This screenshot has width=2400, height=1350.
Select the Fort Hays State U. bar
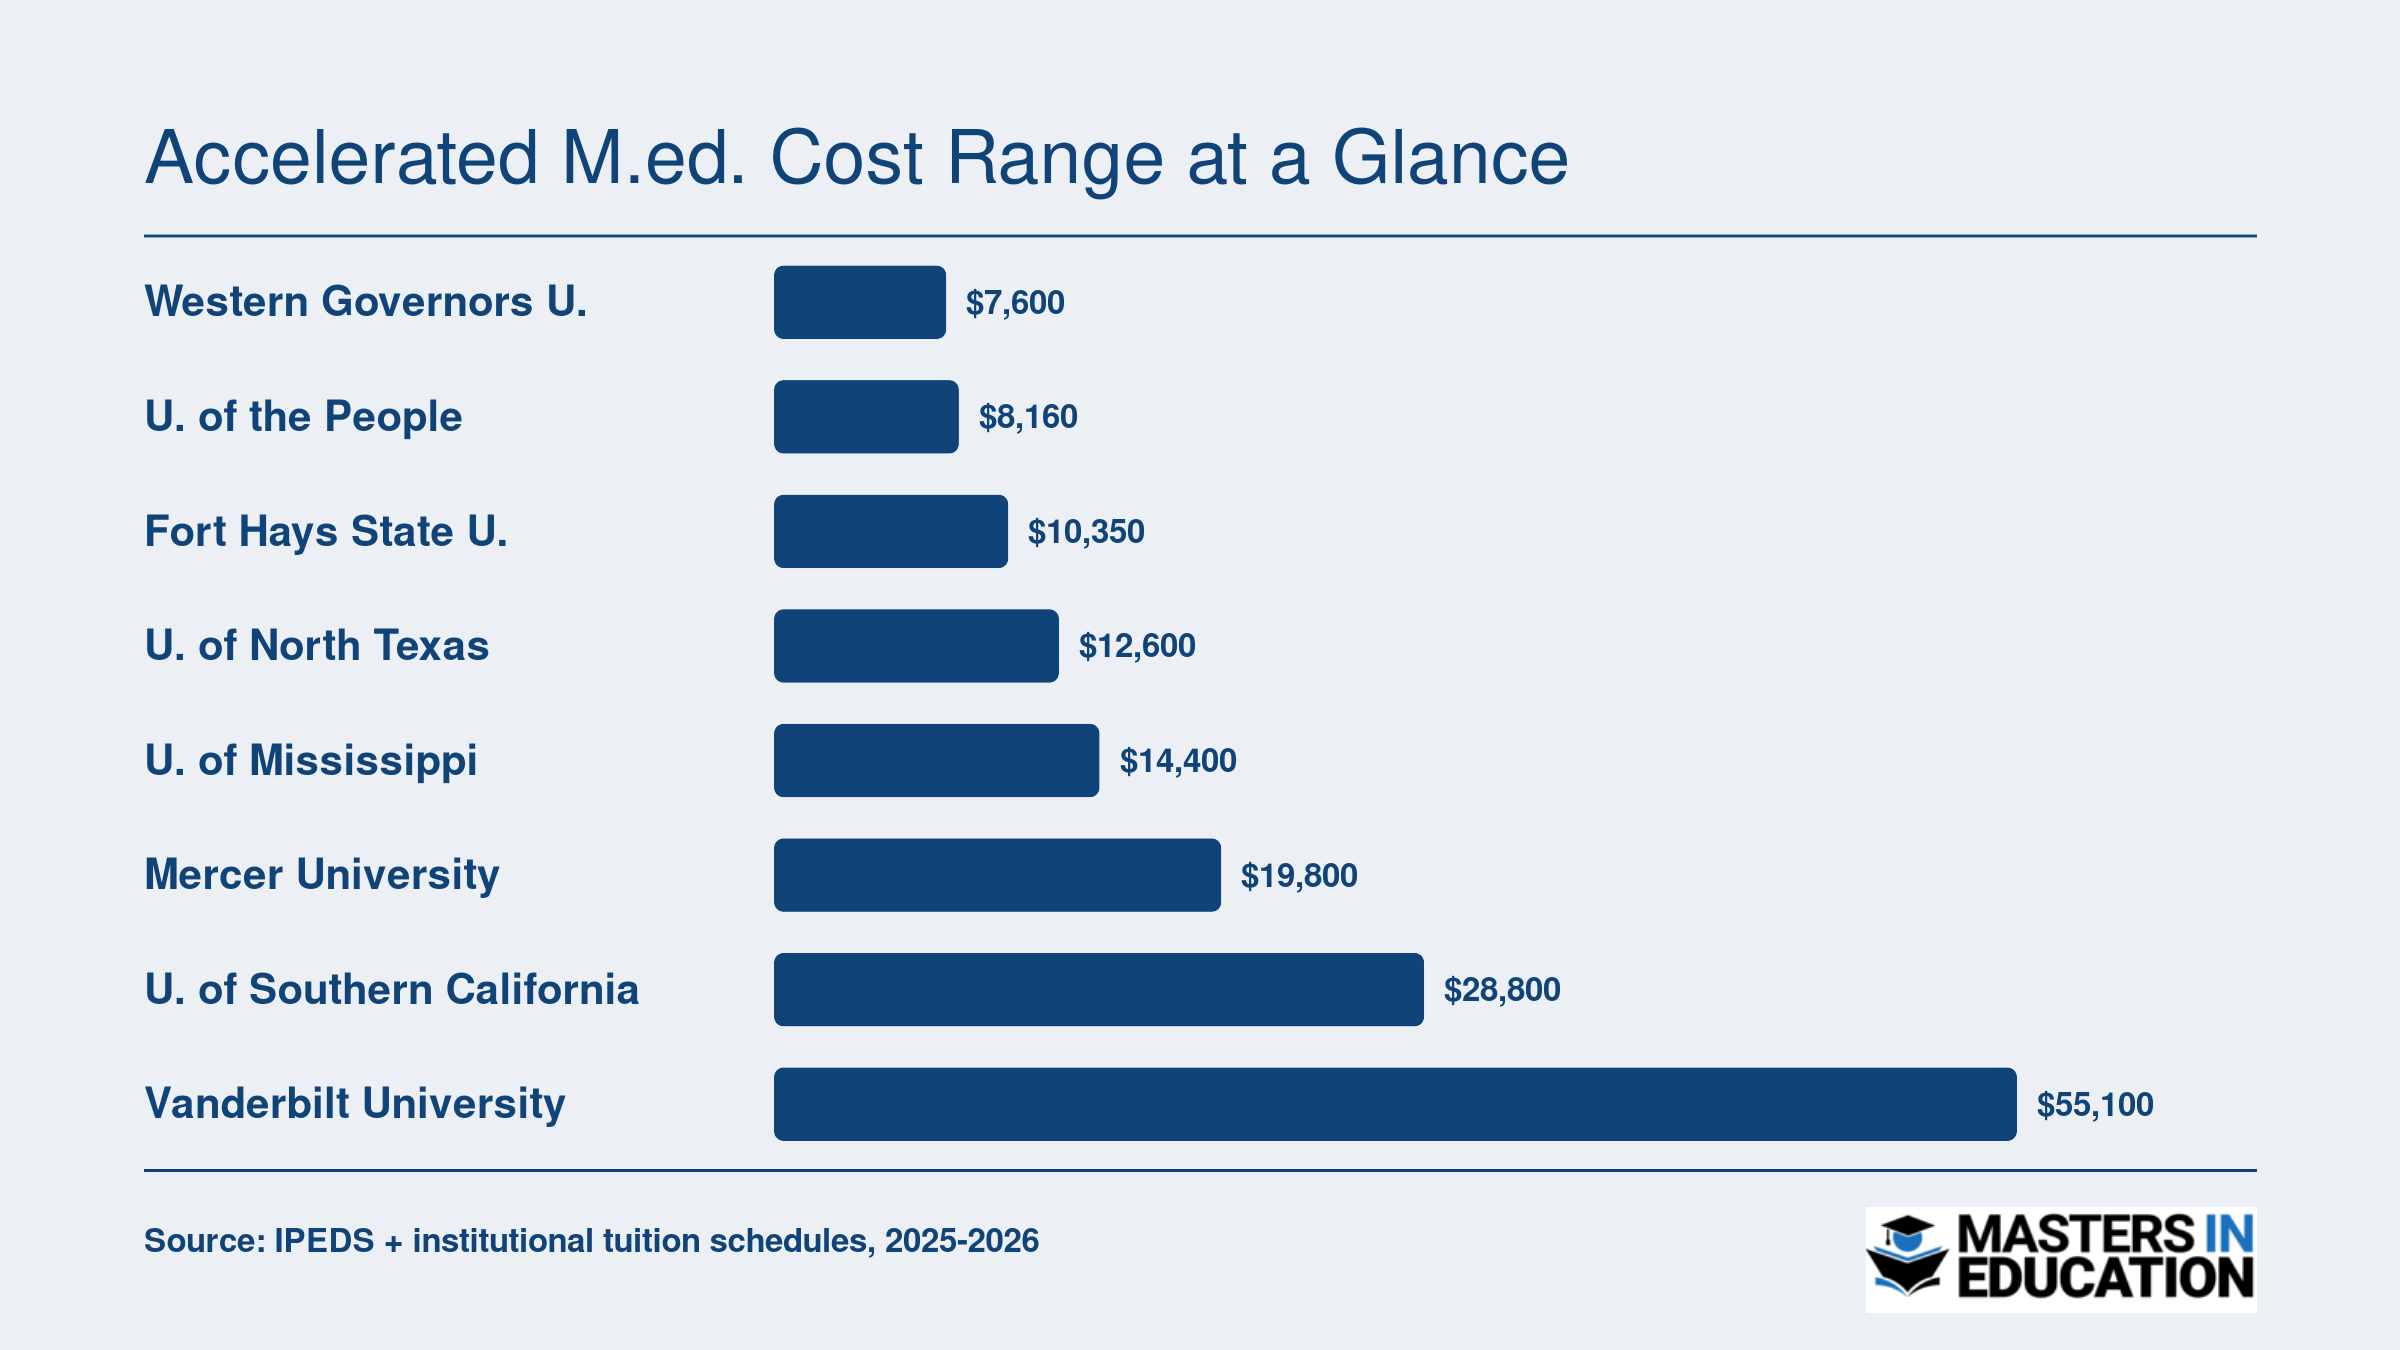pyautogui.click(x=891, y=531)
